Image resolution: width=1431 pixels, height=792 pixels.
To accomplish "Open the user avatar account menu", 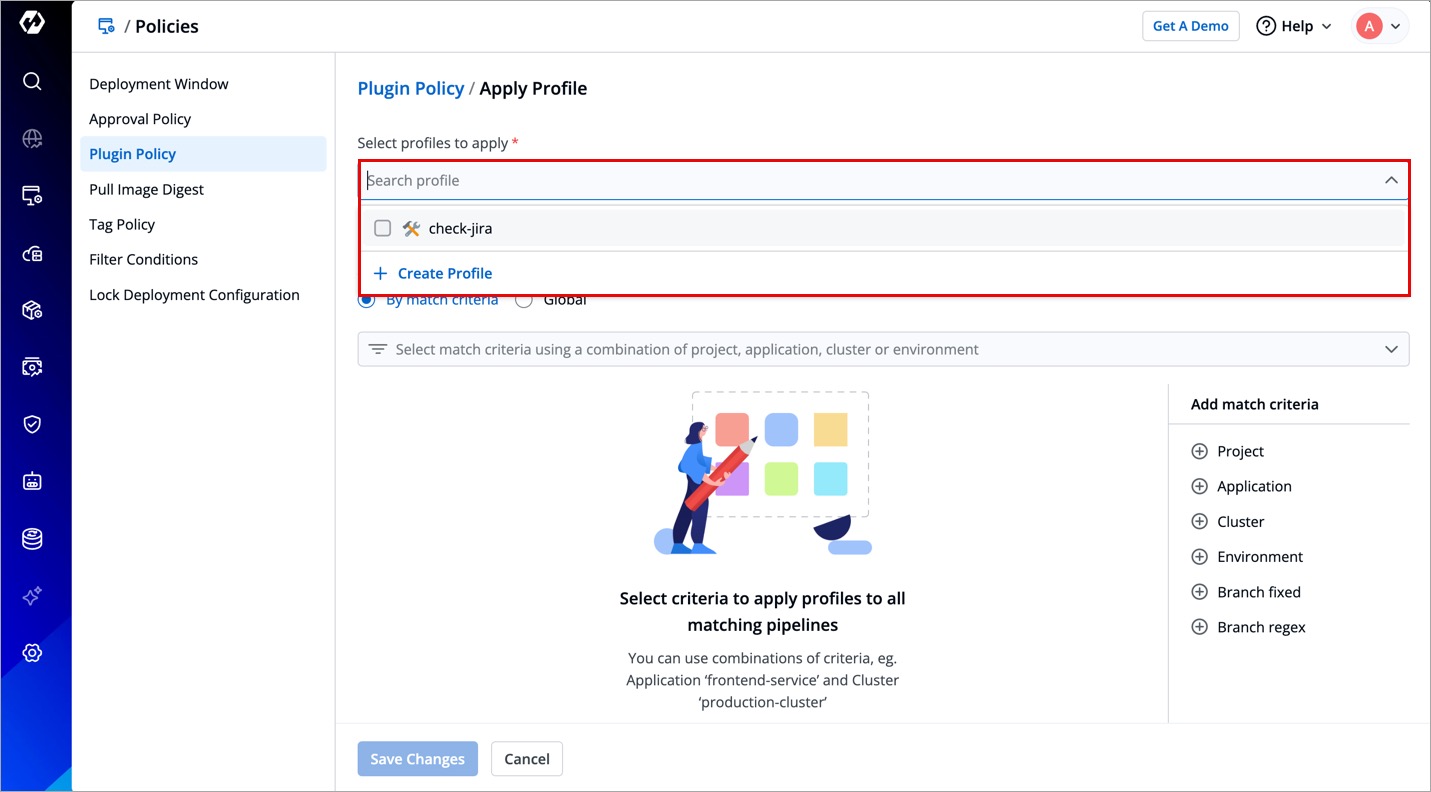I will tap(1380, 26).
